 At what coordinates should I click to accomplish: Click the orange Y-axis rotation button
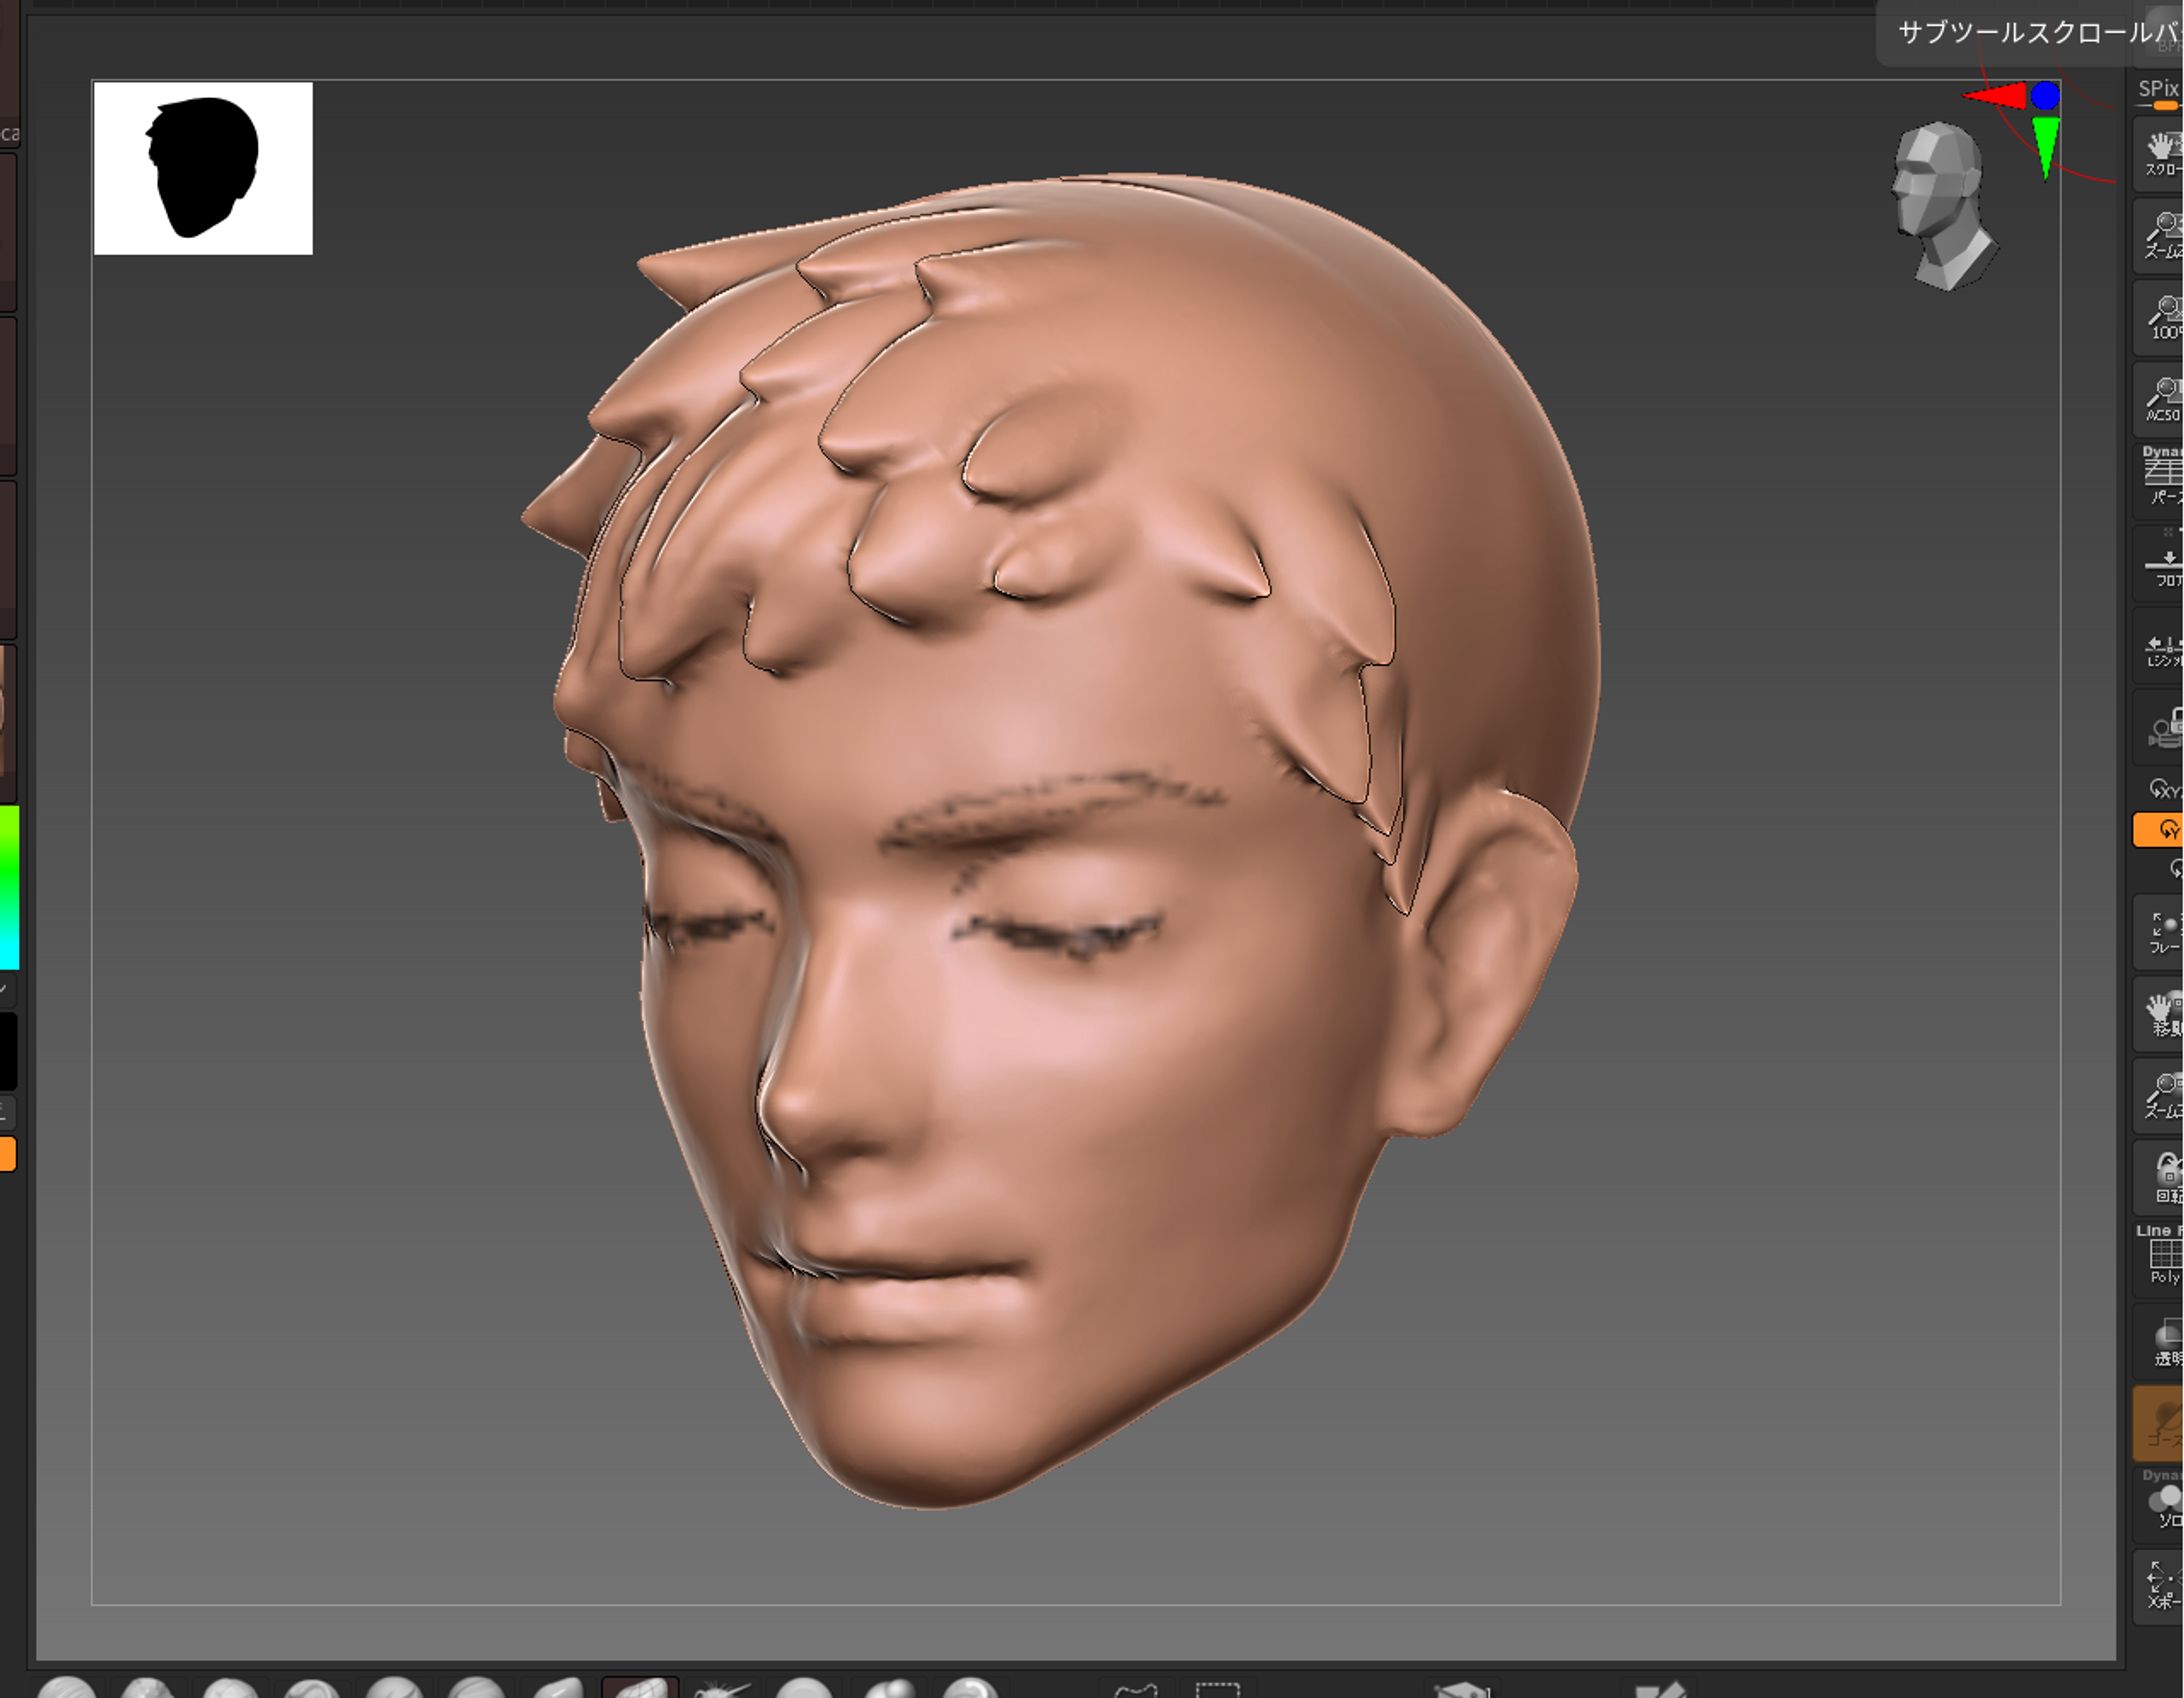pyautogui.click(x=2160, y=829)
